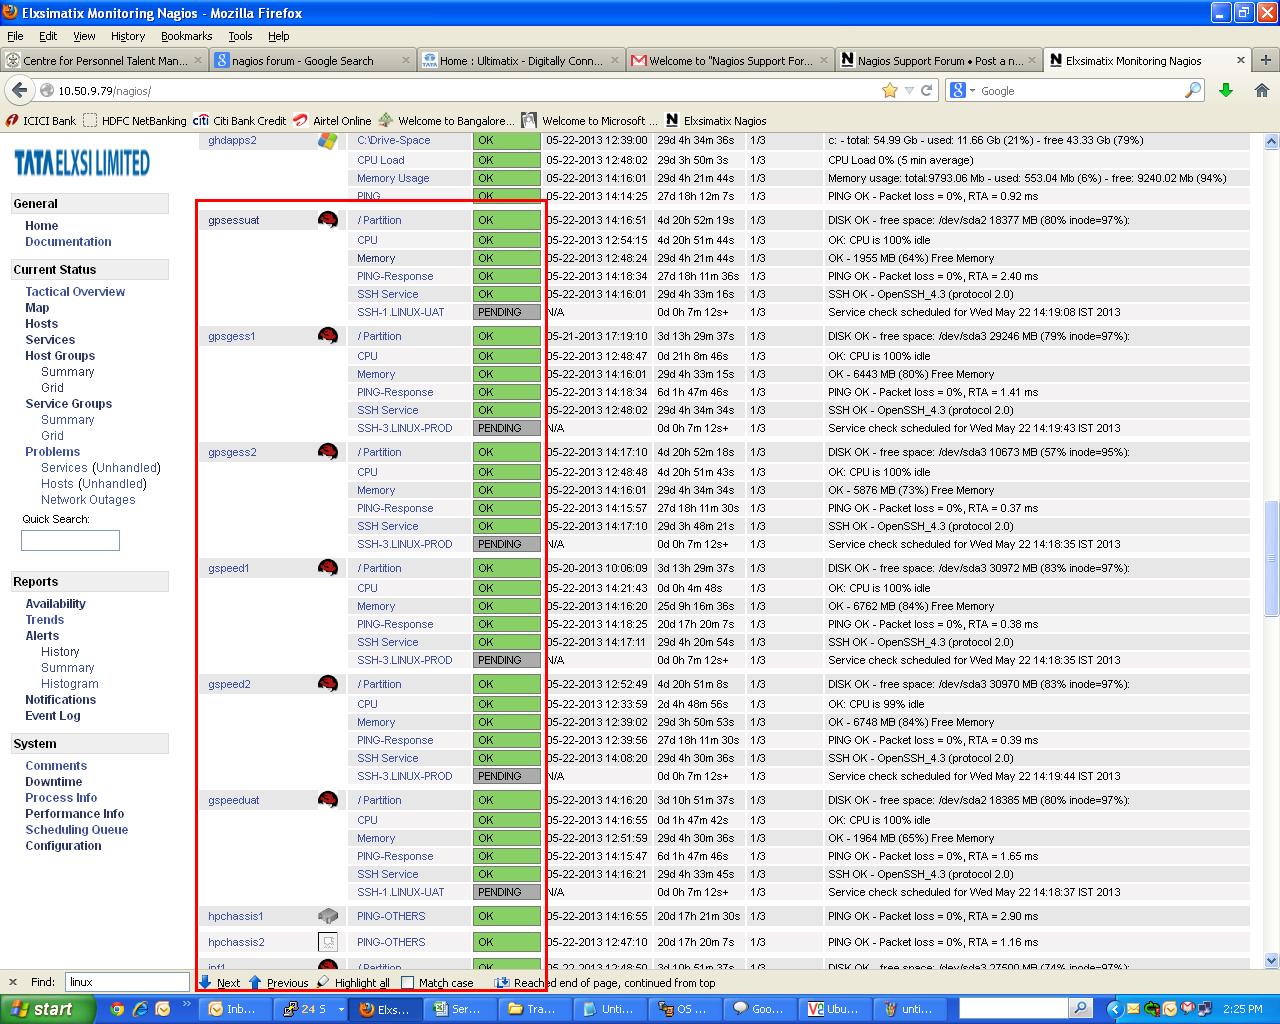Viewport: 1280px width, 1024px height.
Task: Reload the Nagios page
Action: click(x=927, y=90)
